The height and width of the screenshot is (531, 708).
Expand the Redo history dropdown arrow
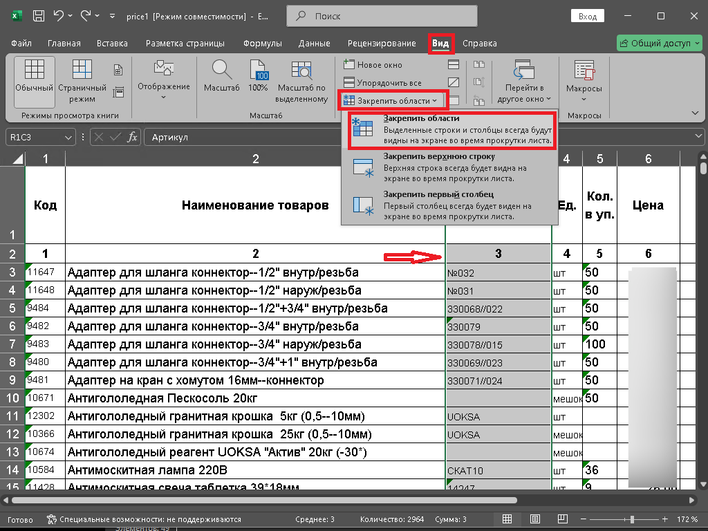pyautogui.click(x=98, y=16)
